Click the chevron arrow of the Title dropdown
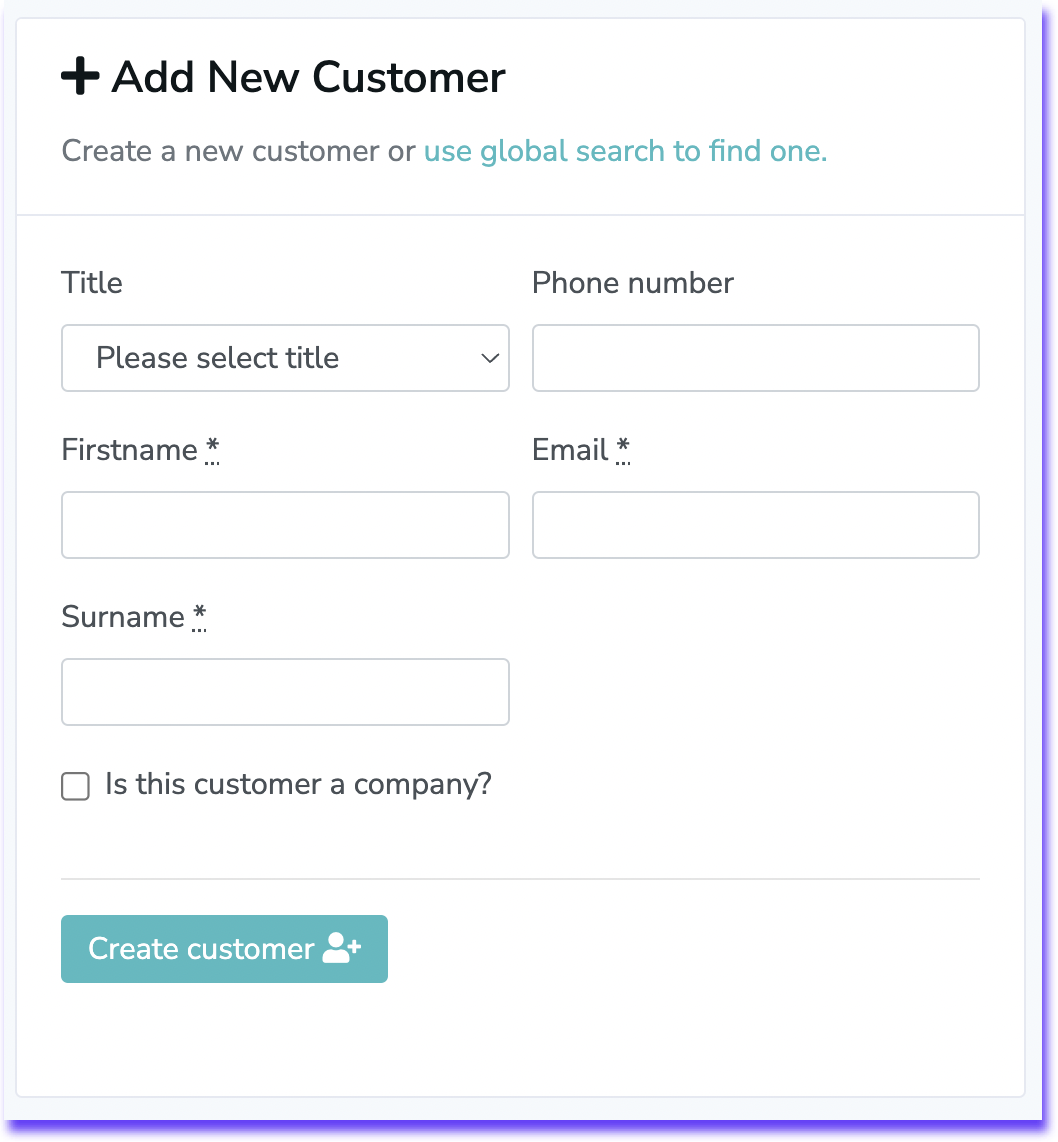This screenshot has height=1142, width=1058. pos(490,358)
